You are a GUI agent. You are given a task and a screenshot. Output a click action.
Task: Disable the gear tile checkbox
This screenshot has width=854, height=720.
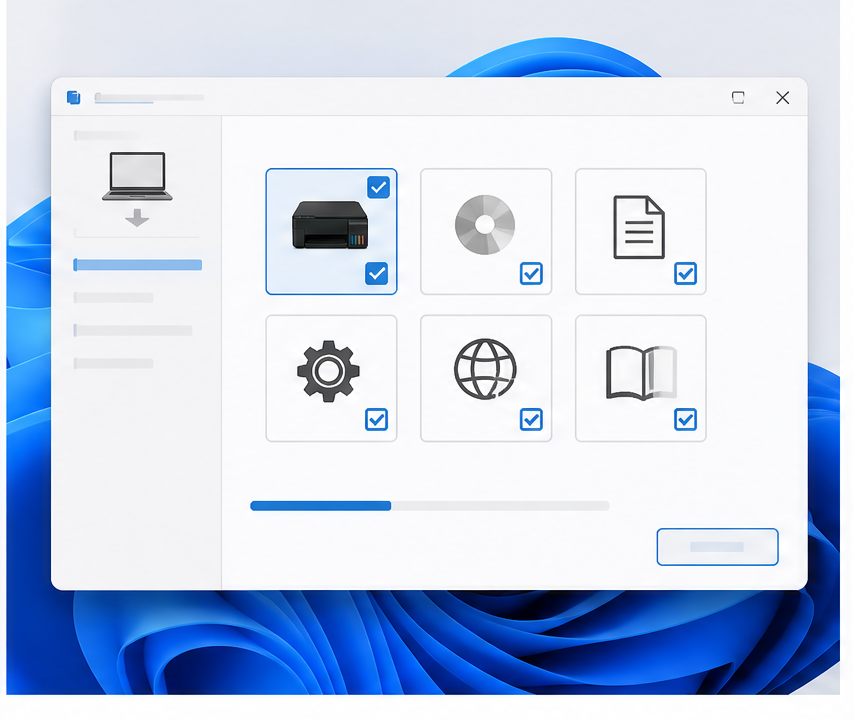tap(376, 419)
